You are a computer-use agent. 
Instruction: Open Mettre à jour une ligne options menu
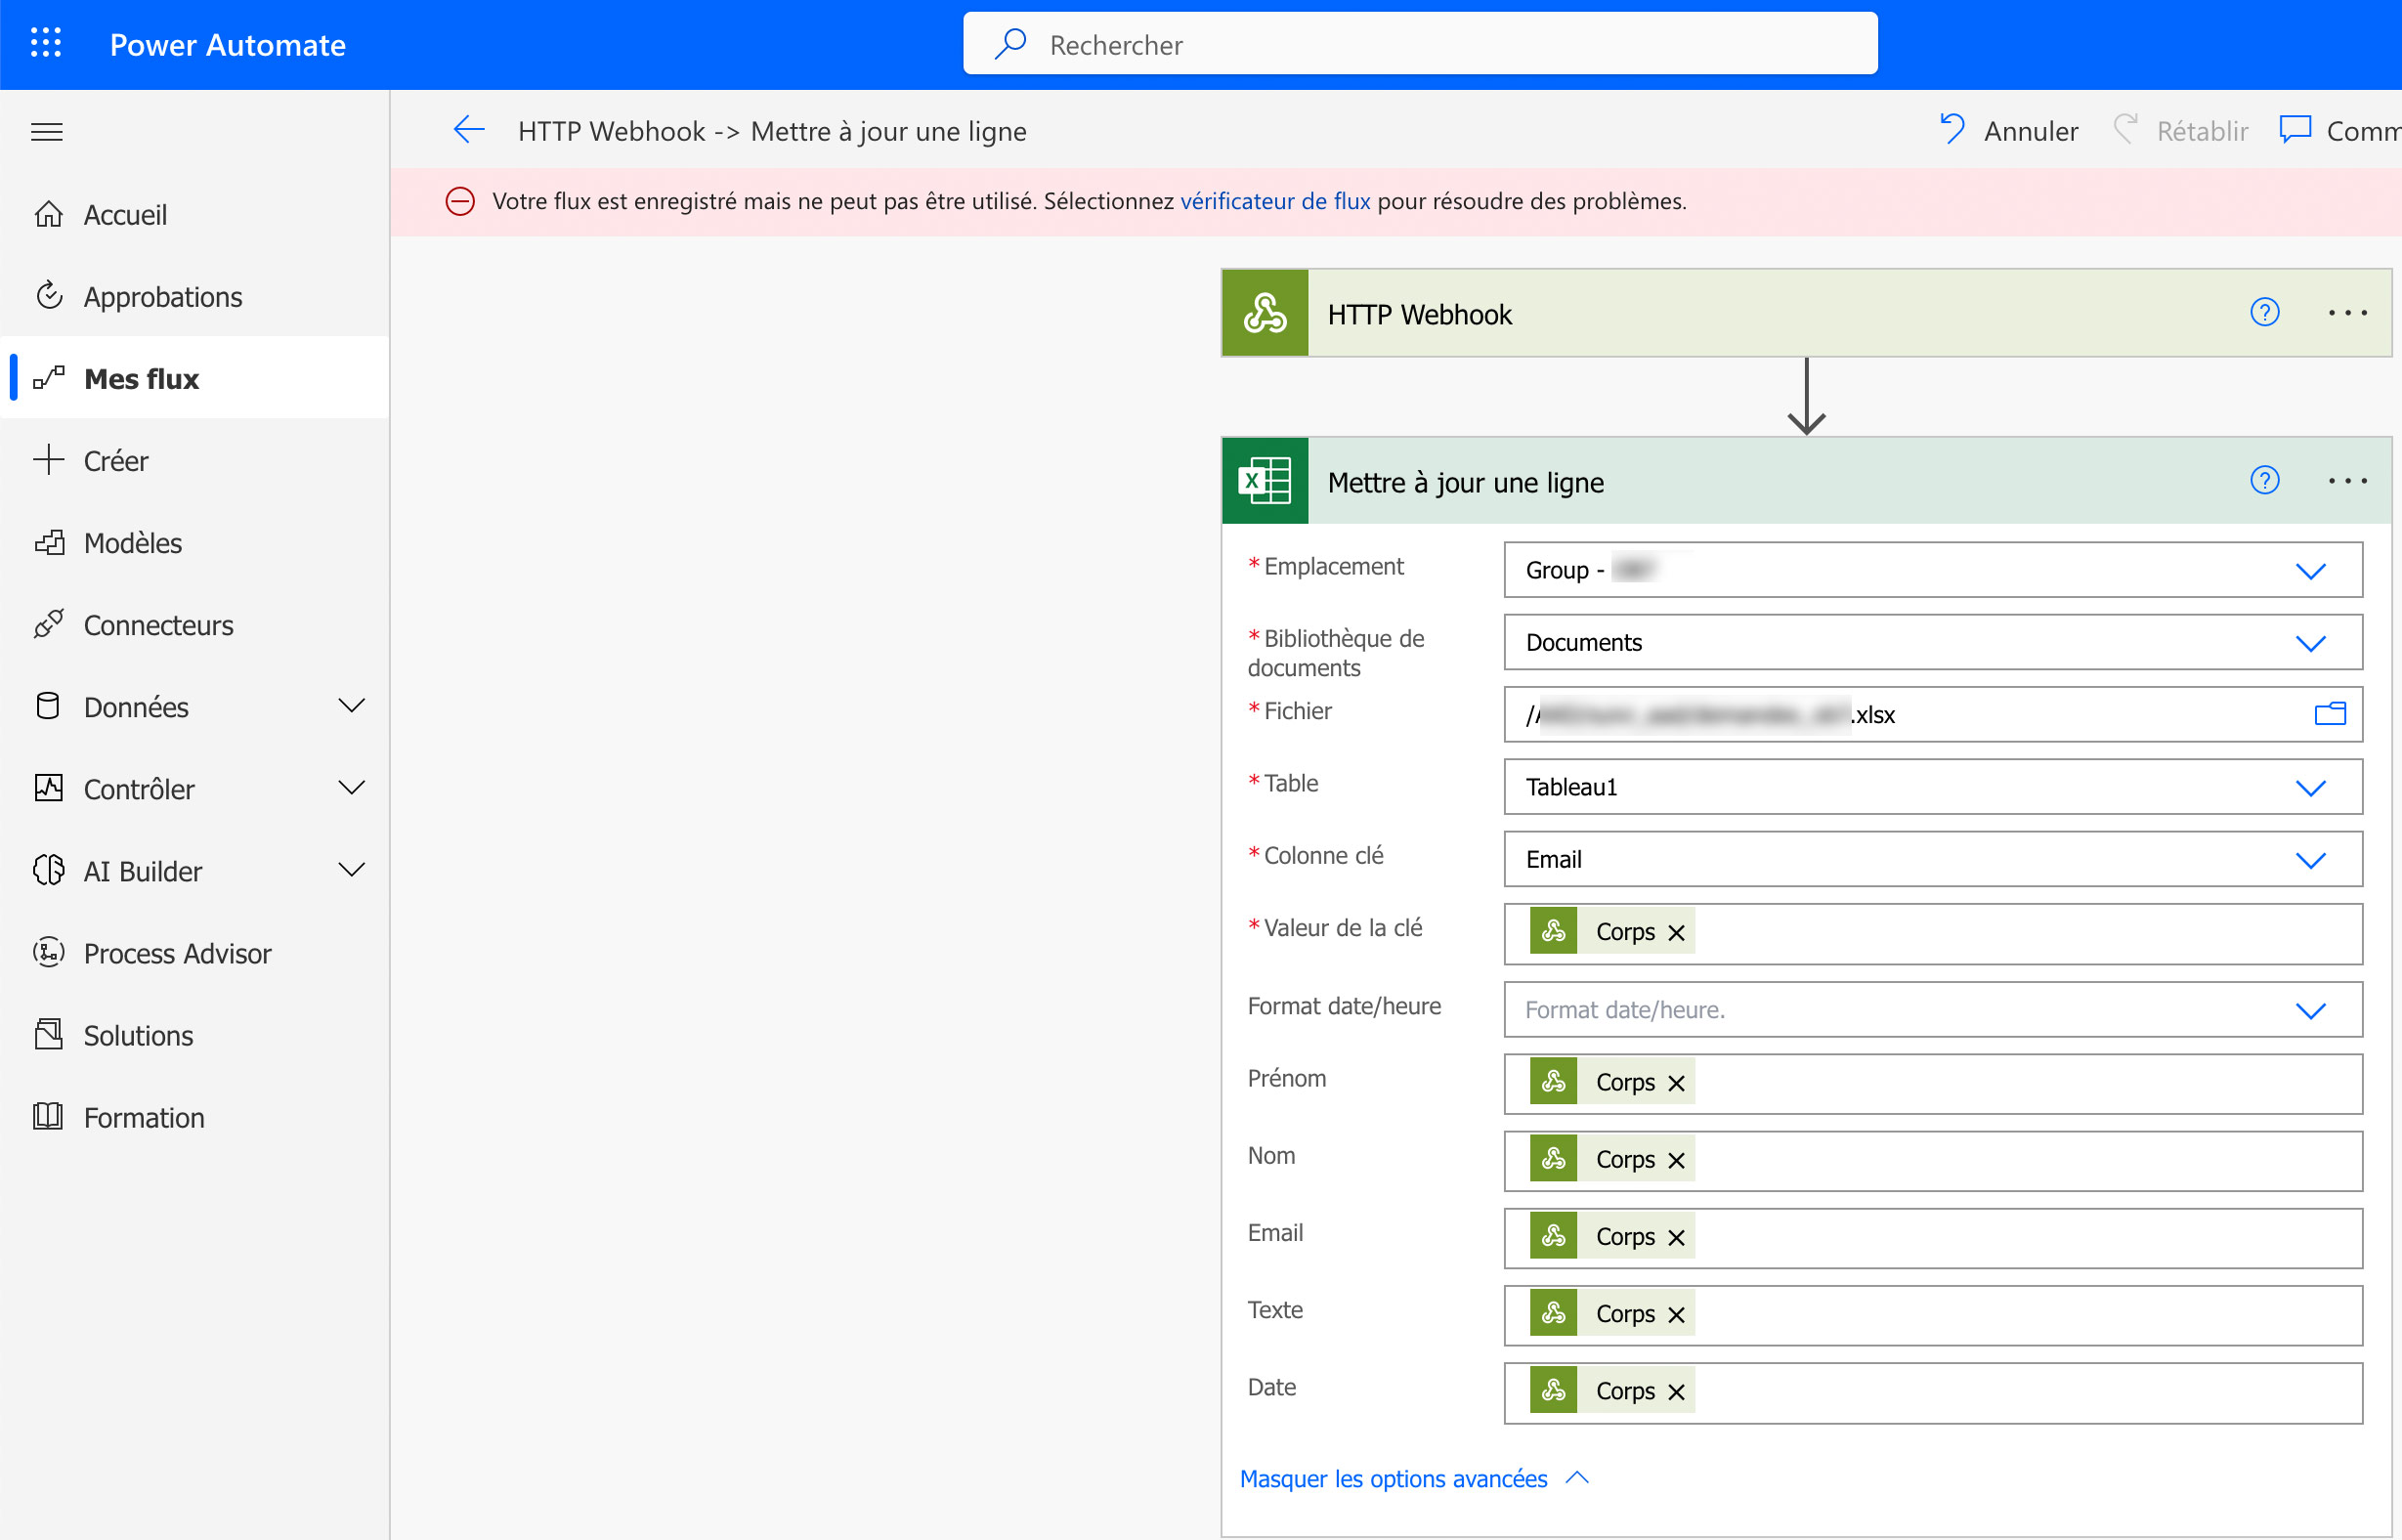[2347, 481]
